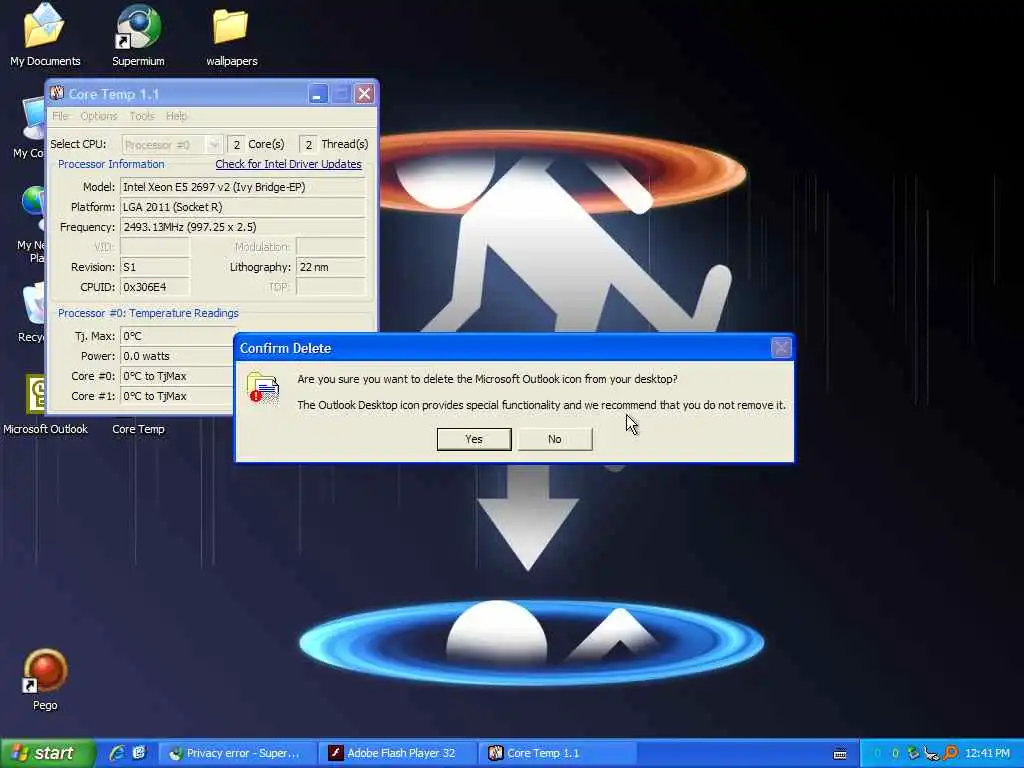Click the Power value 0.0 watts

(176, 356)
